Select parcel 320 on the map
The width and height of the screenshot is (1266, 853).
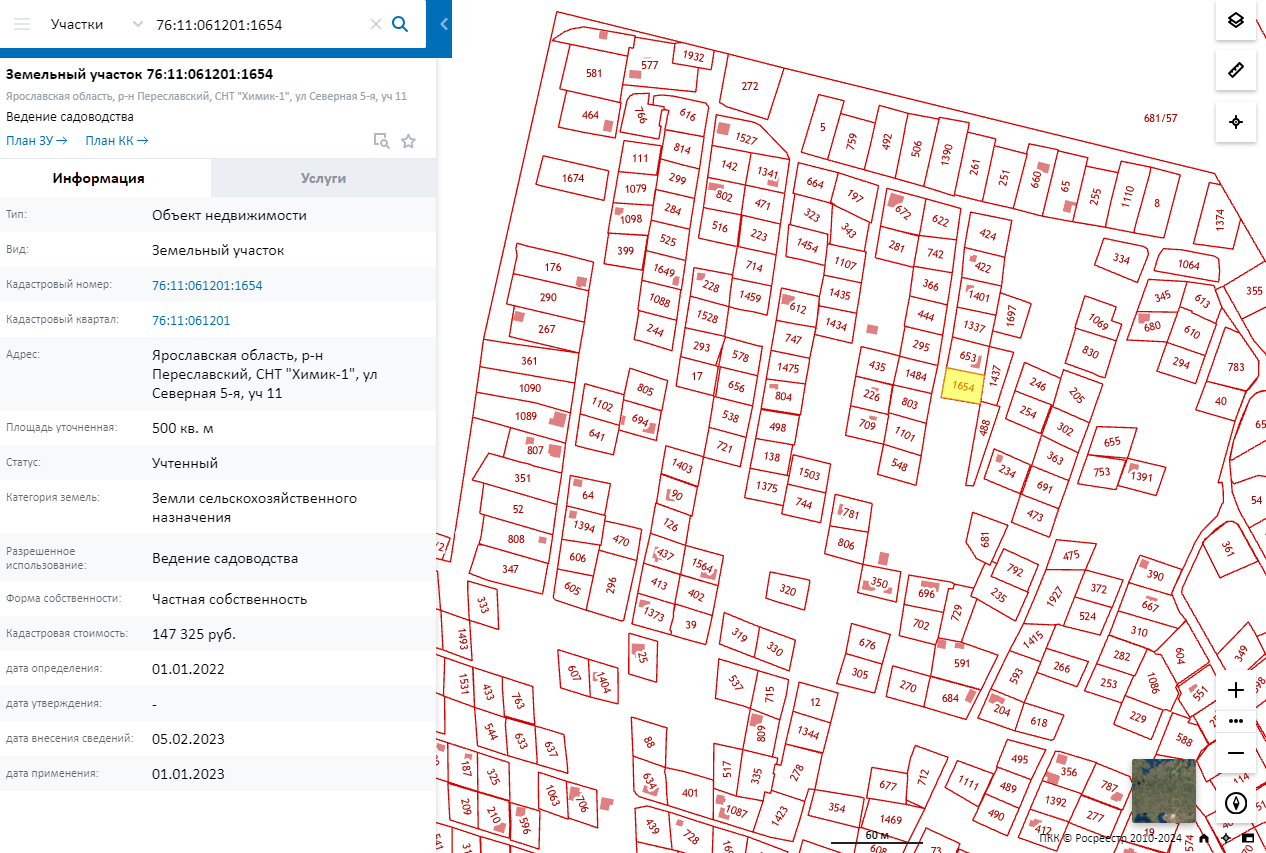click(x=788, y=590)
